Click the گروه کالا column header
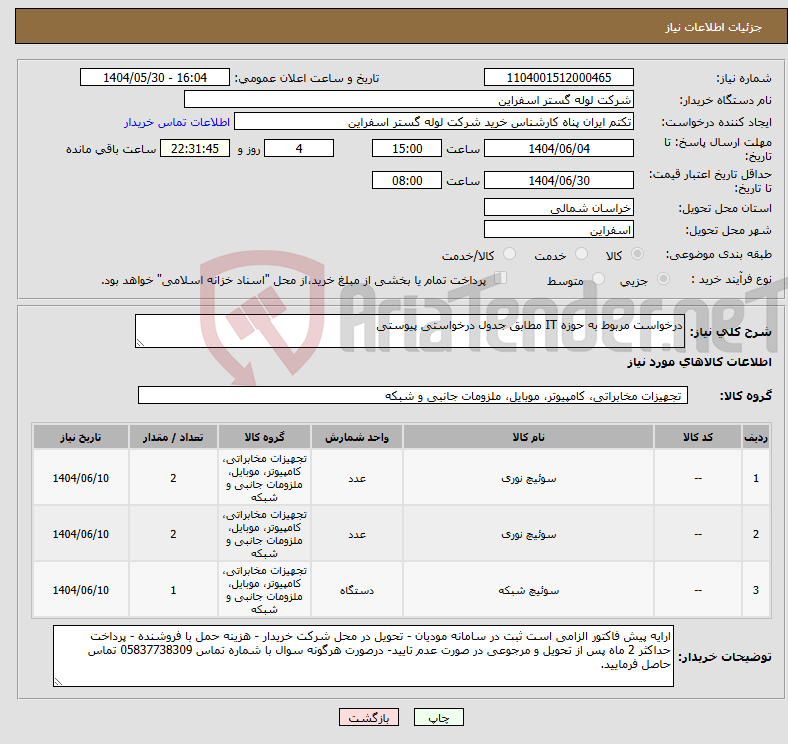788x744 pixels. [264, 437]
